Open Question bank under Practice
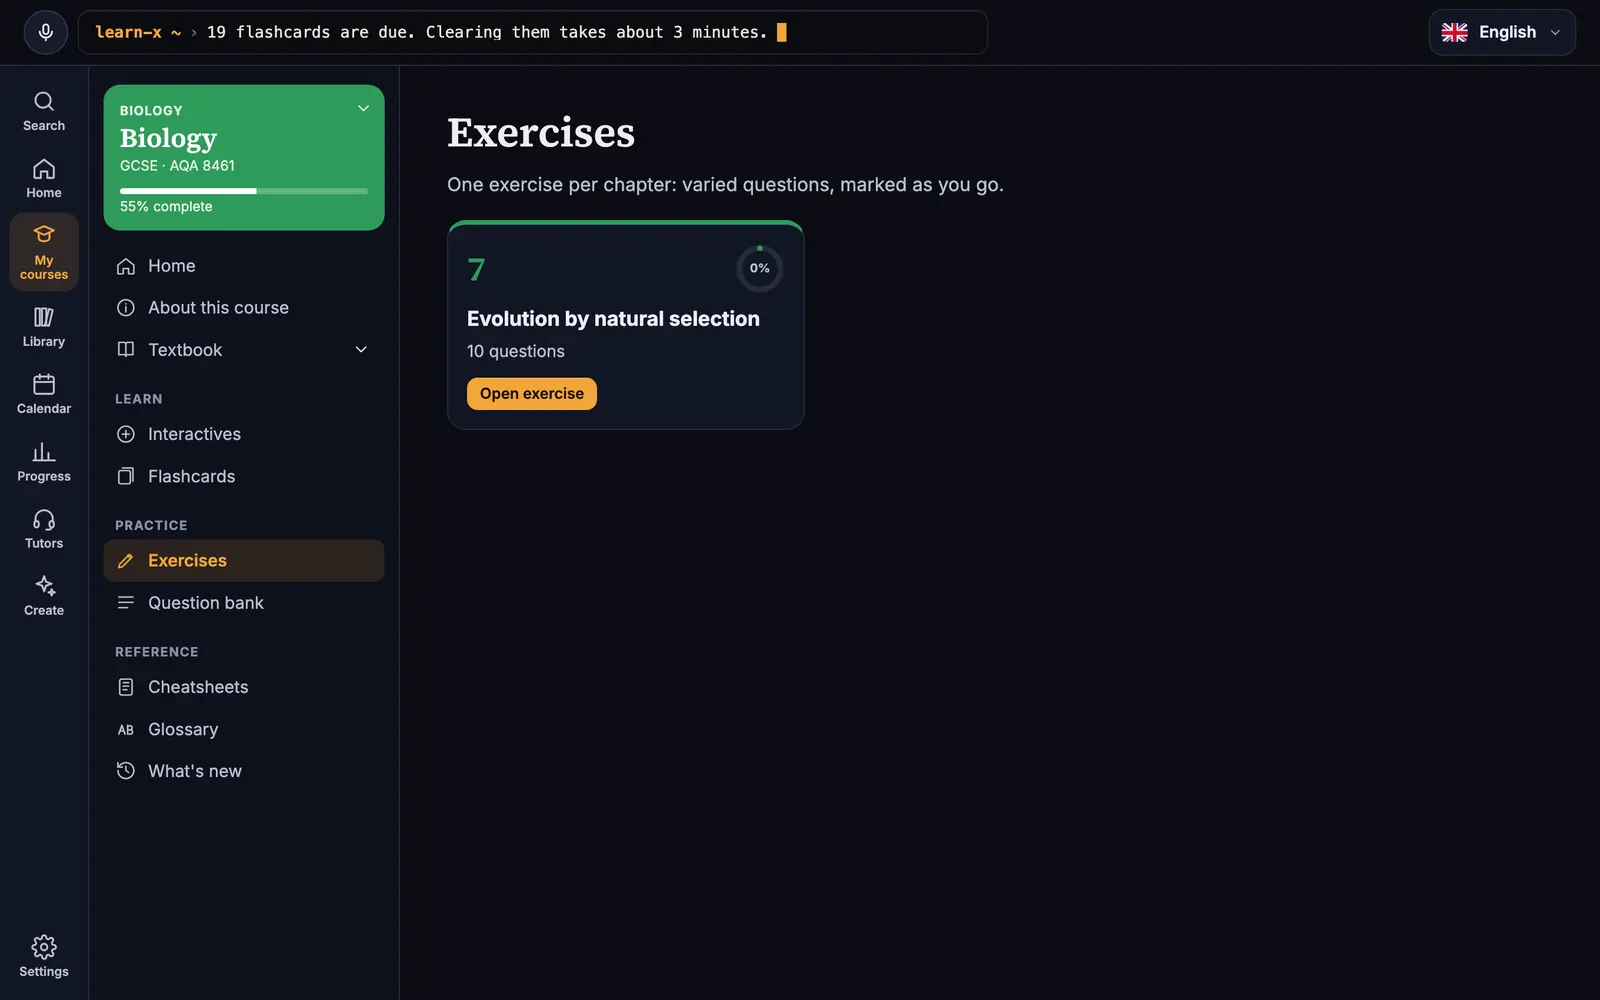The image size is (1600, 1000). [x=244, y=603]
